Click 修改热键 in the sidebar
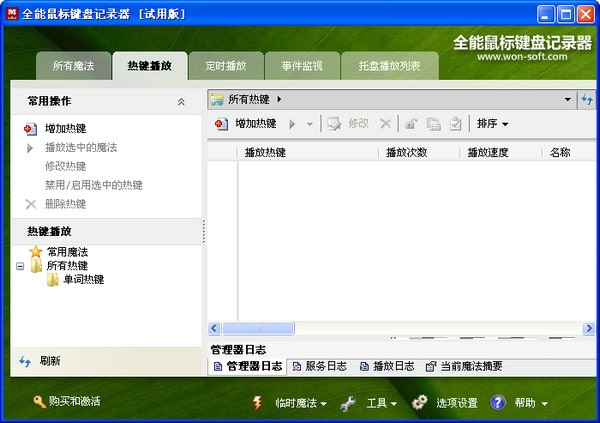 tap(65, 166)
